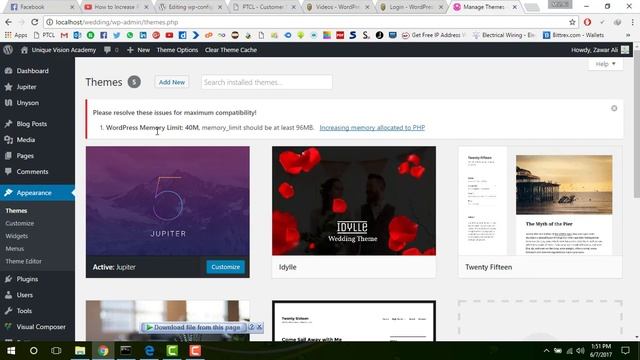Open Theme Editor submenu item

(x=23, y=261)
